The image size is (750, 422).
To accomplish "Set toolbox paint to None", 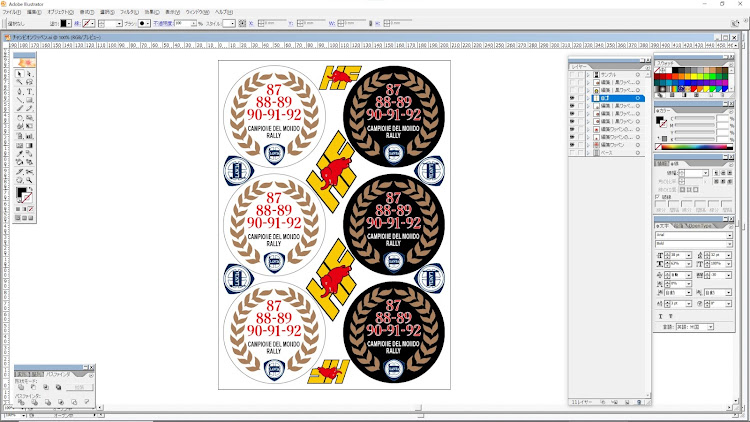I will [31, 209].
